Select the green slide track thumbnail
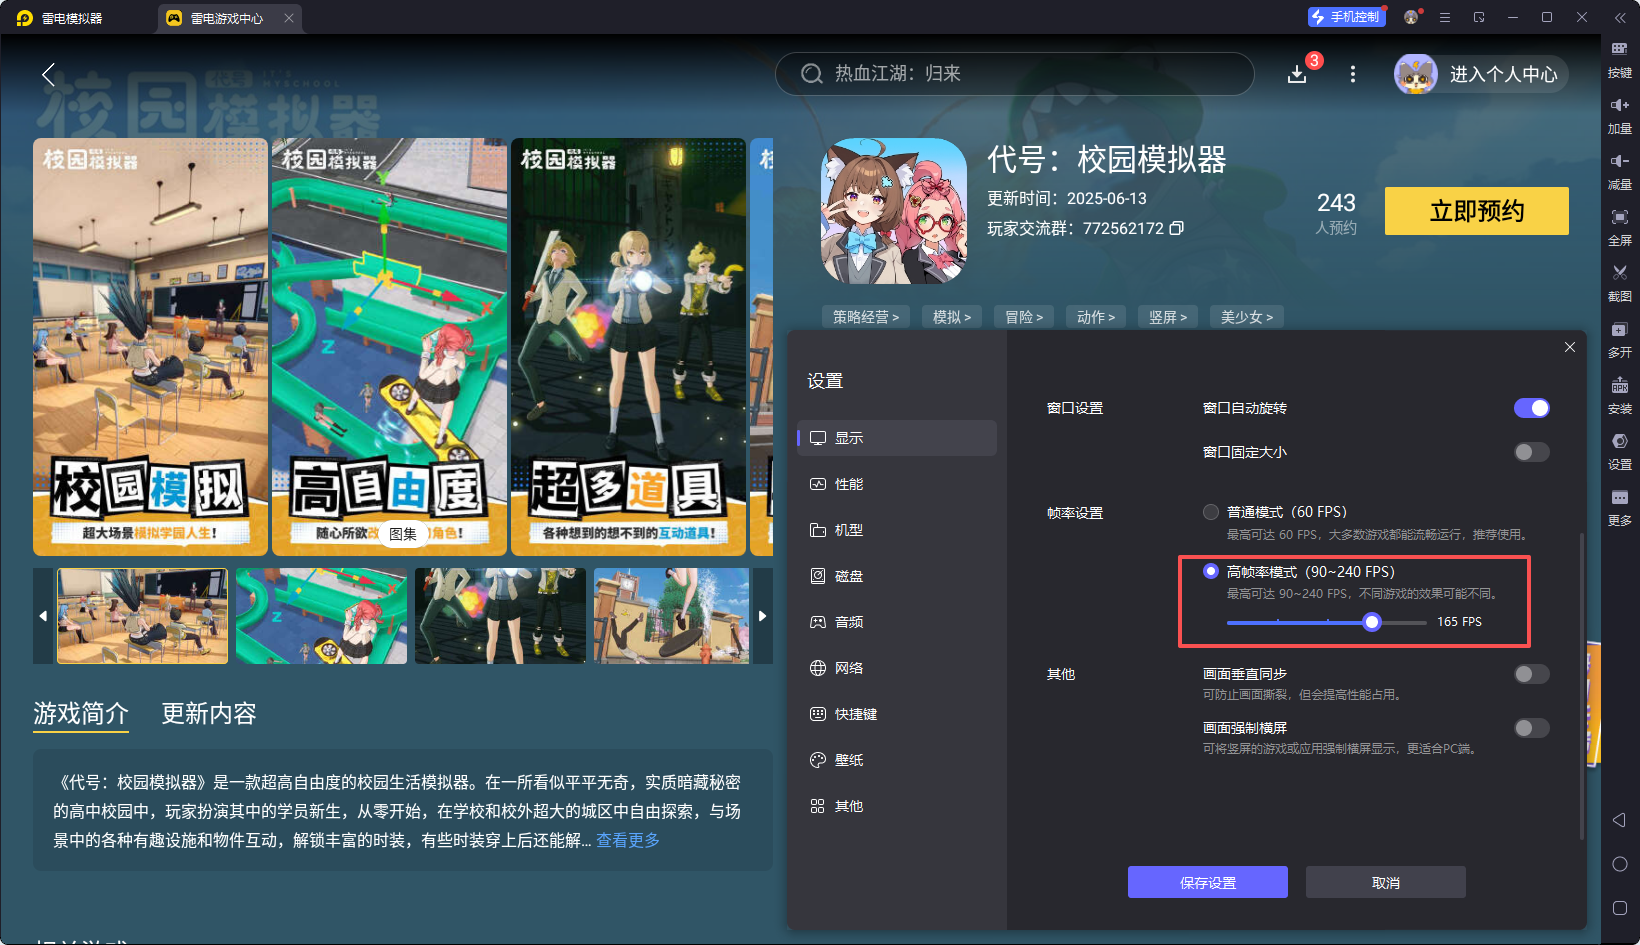Viewport: 1640px width, 945px height. (321, 616)
